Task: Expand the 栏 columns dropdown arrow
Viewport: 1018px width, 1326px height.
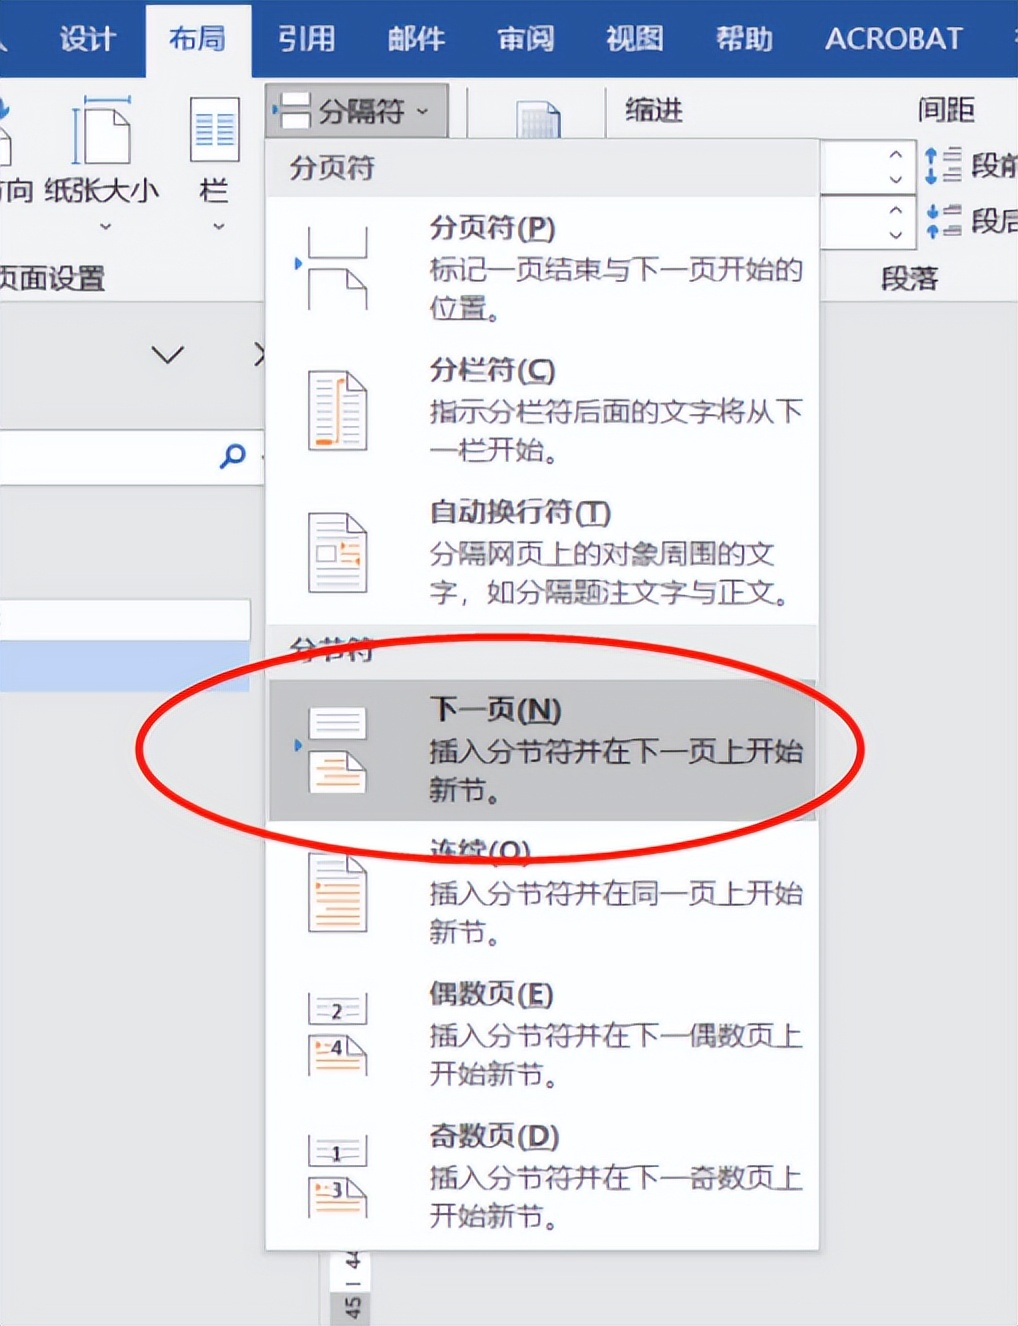Action: click(x=218, y=227)
